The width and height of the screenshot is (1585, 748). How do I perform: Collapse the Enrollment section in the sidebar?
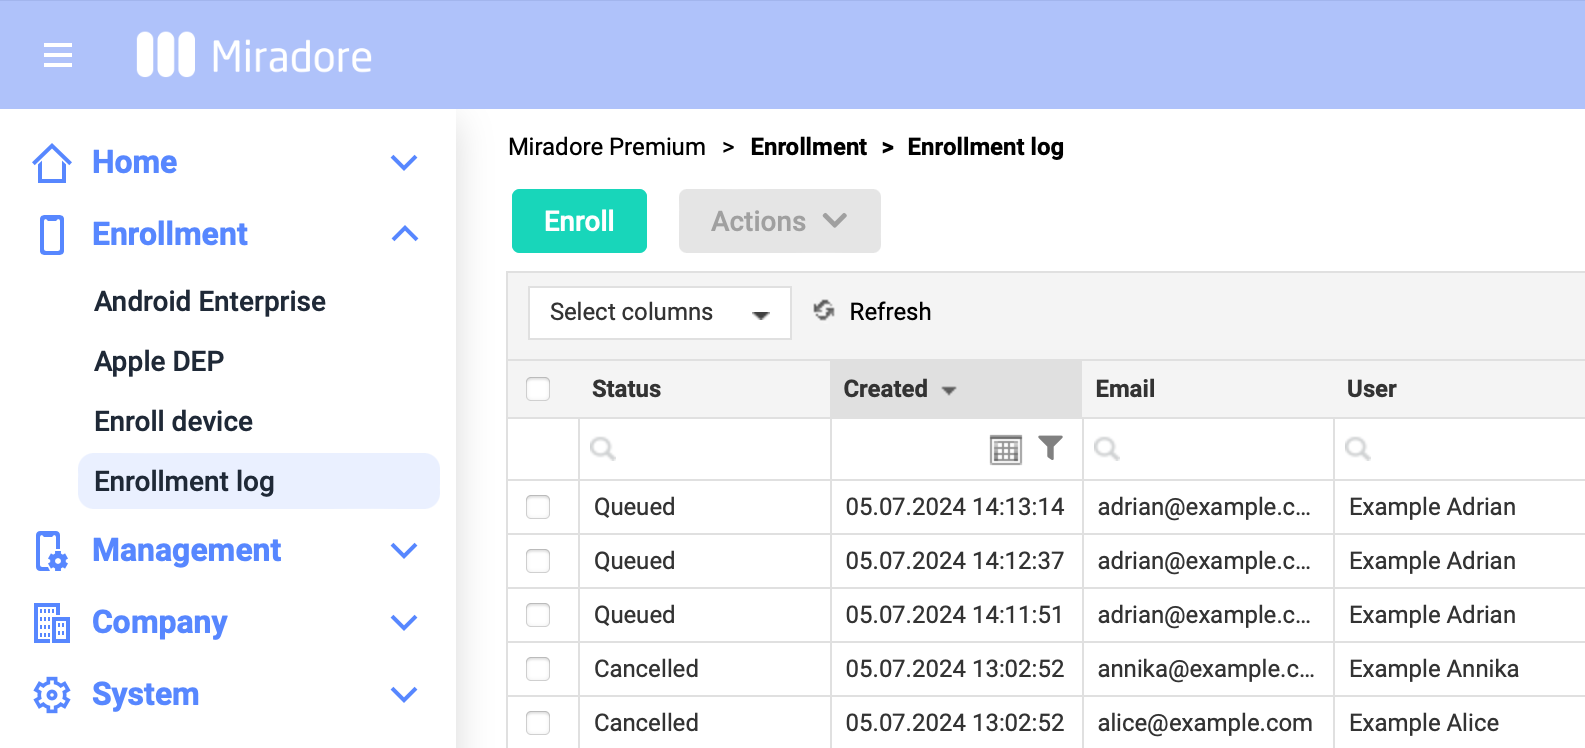[x=404, y=233]
